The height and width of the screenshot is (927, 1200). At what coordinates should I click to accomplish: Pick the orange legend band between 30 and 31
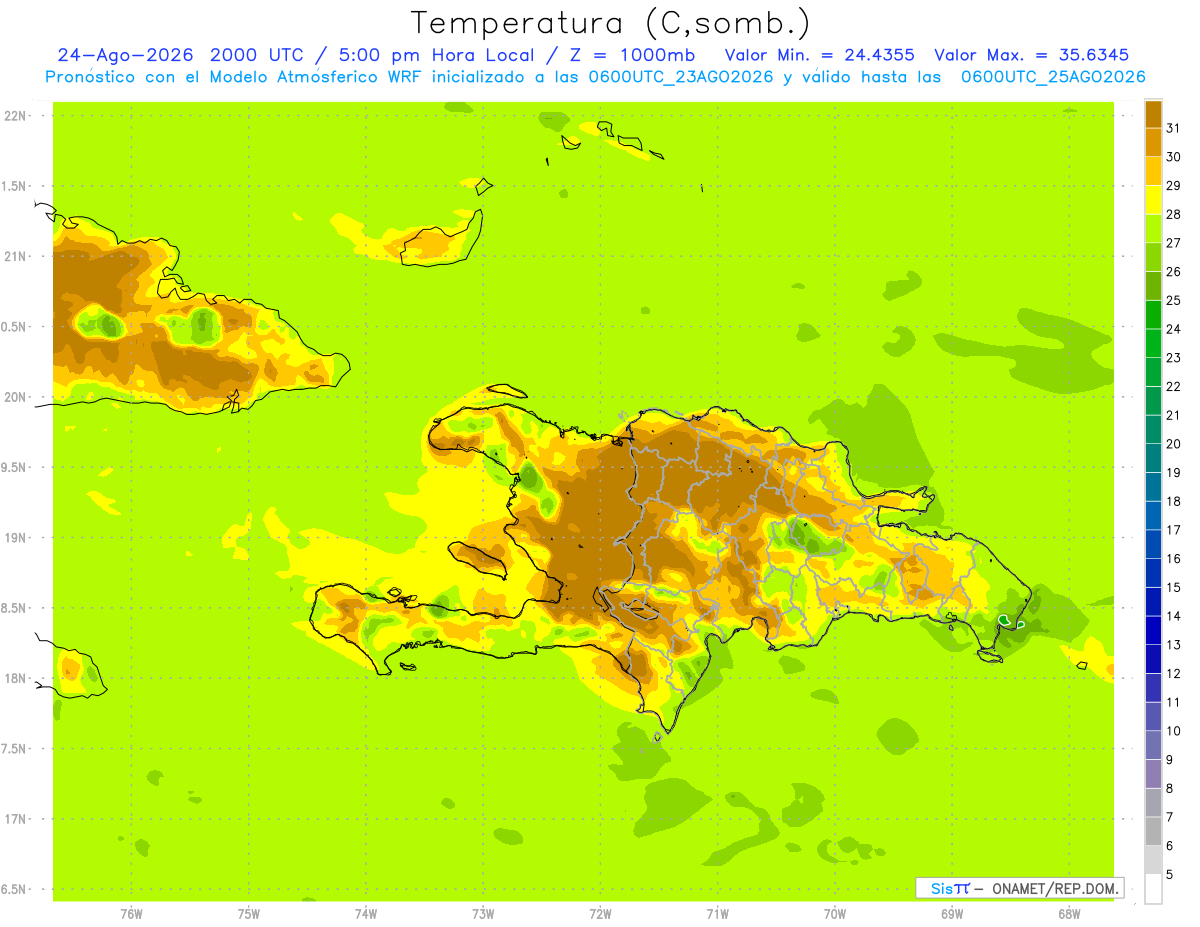[1153, 142]
